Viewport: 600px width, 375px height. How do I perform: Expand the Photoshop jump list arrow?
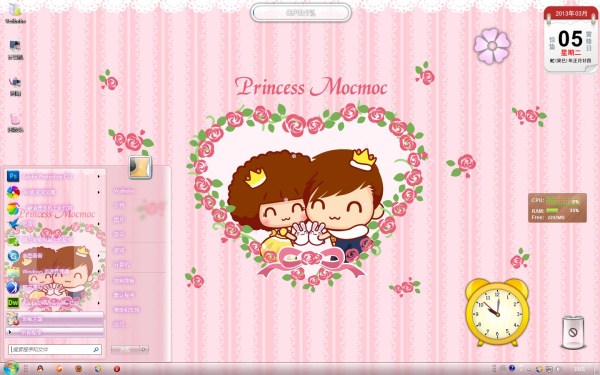99,176
